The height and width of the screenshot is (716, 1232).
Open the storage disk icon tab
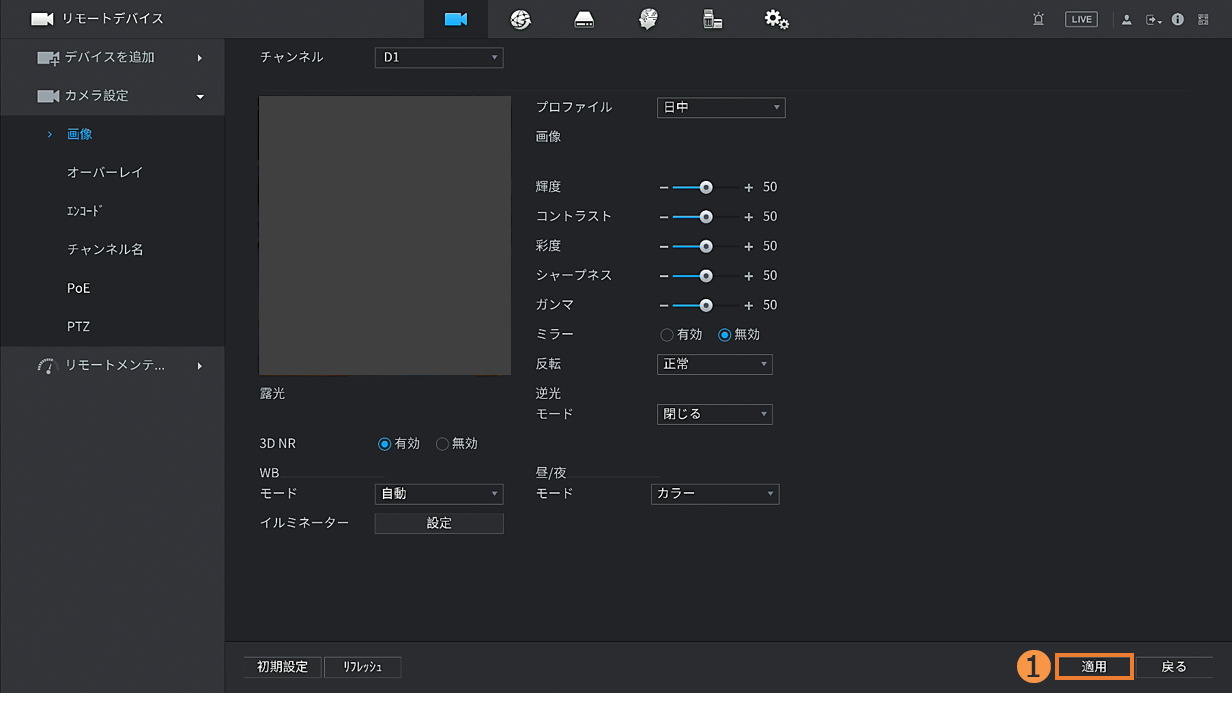point(585,20)
